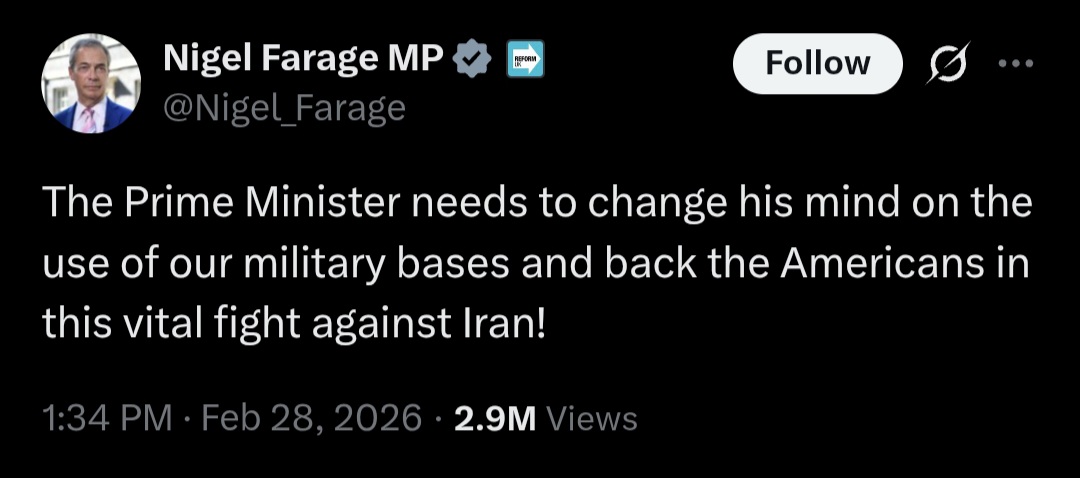The height and width of the screenshot is (478, 1080).
Task: Open Nigel Farage's profile picture
Action: (91, 83)
